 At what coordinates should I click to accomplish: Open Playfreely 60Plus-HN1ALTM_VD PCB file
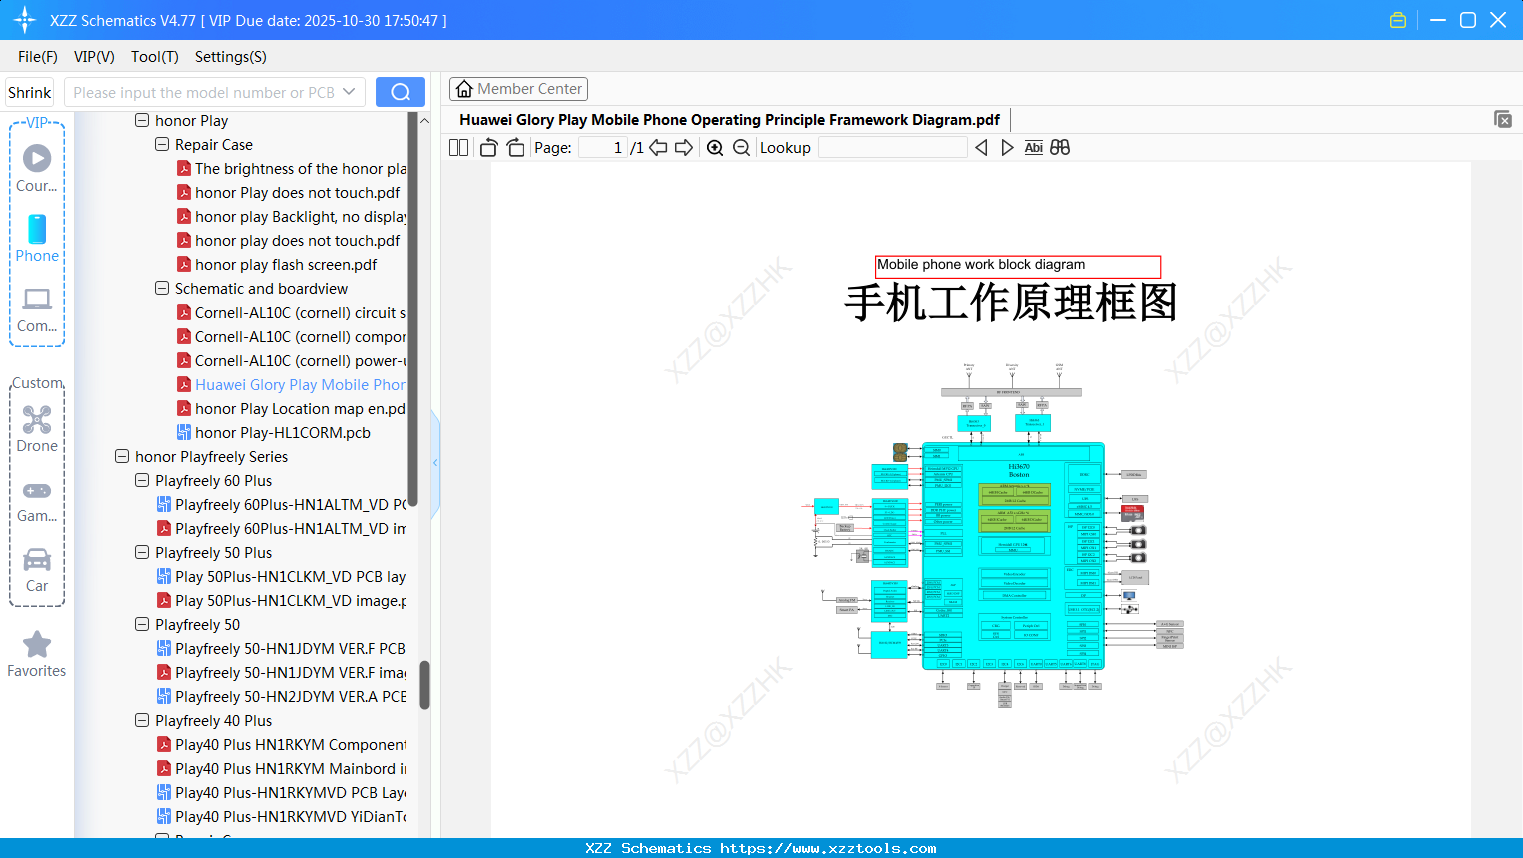282,504
